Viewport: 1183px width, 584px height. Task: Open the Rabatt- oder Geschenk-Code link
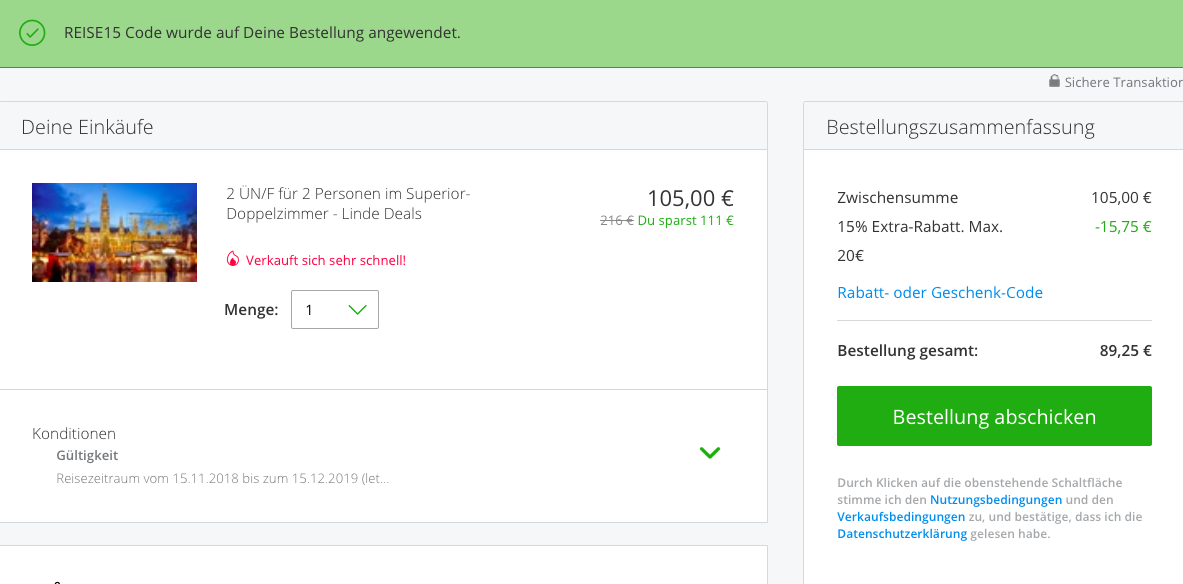(x=940, y=292)
